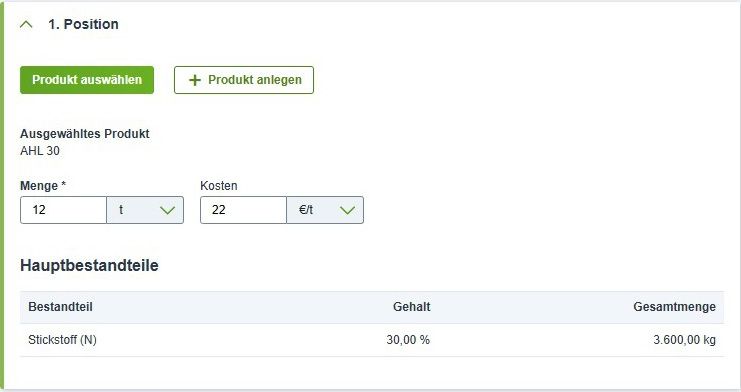Screen dimensions: 741x392
Task: Focus the Kosten input containing 22
Action: 243,210
